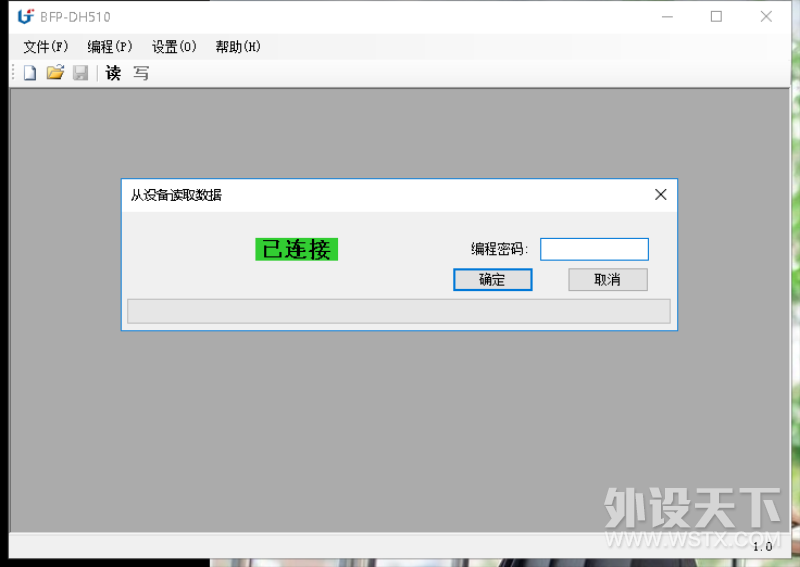Click the 取消 button in the dialog

tap(608, 280)
